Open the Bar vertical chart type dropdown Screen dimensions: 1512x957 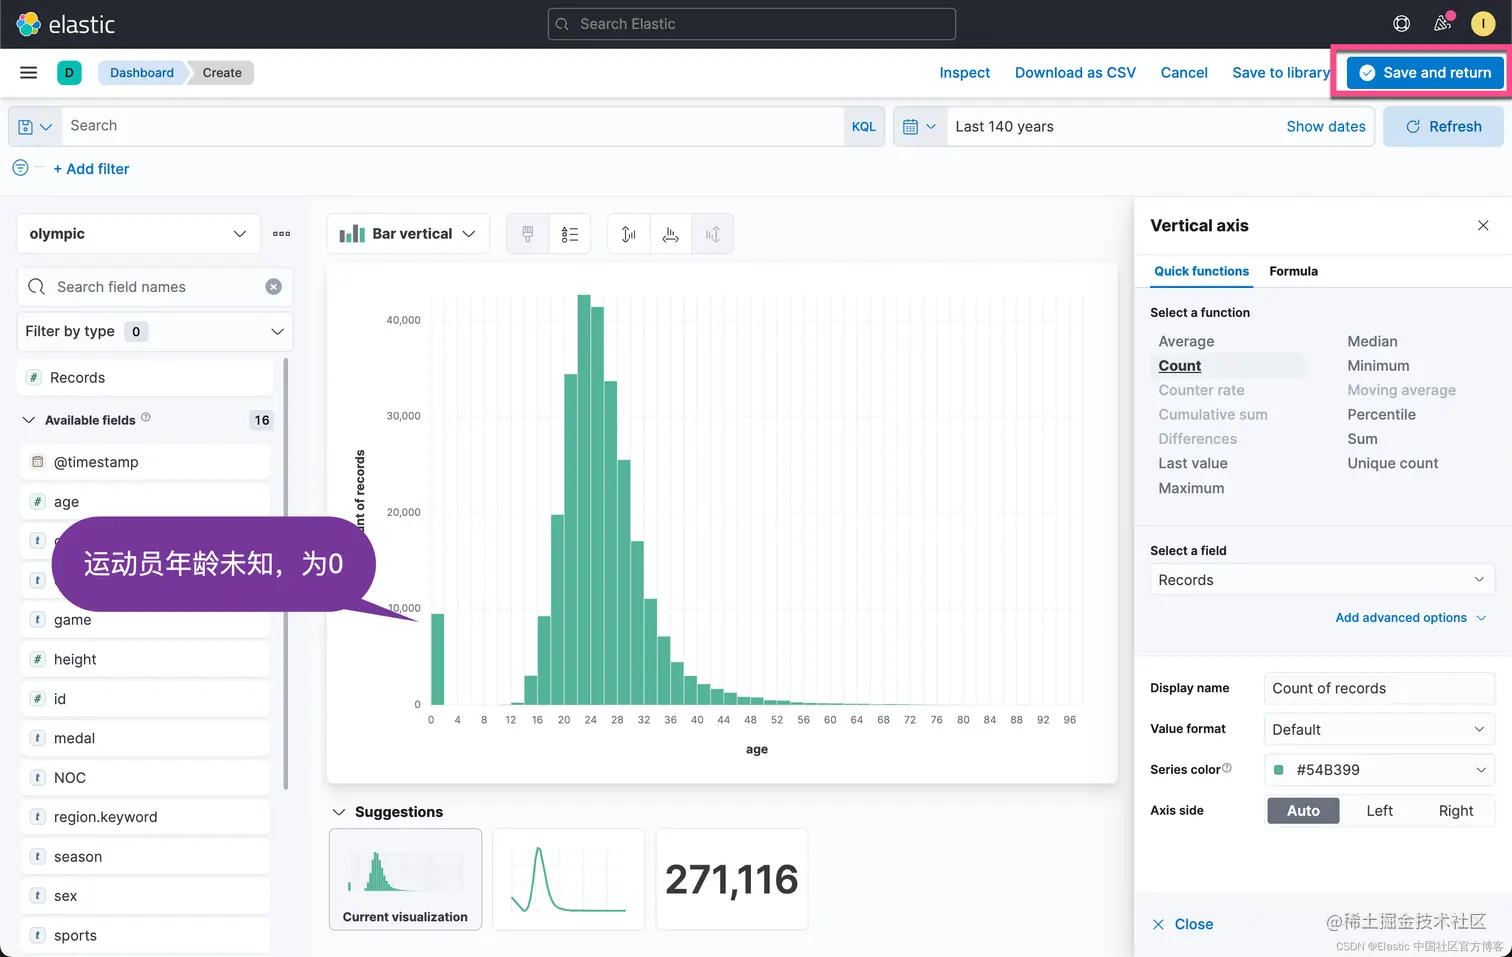pos(408,234)
